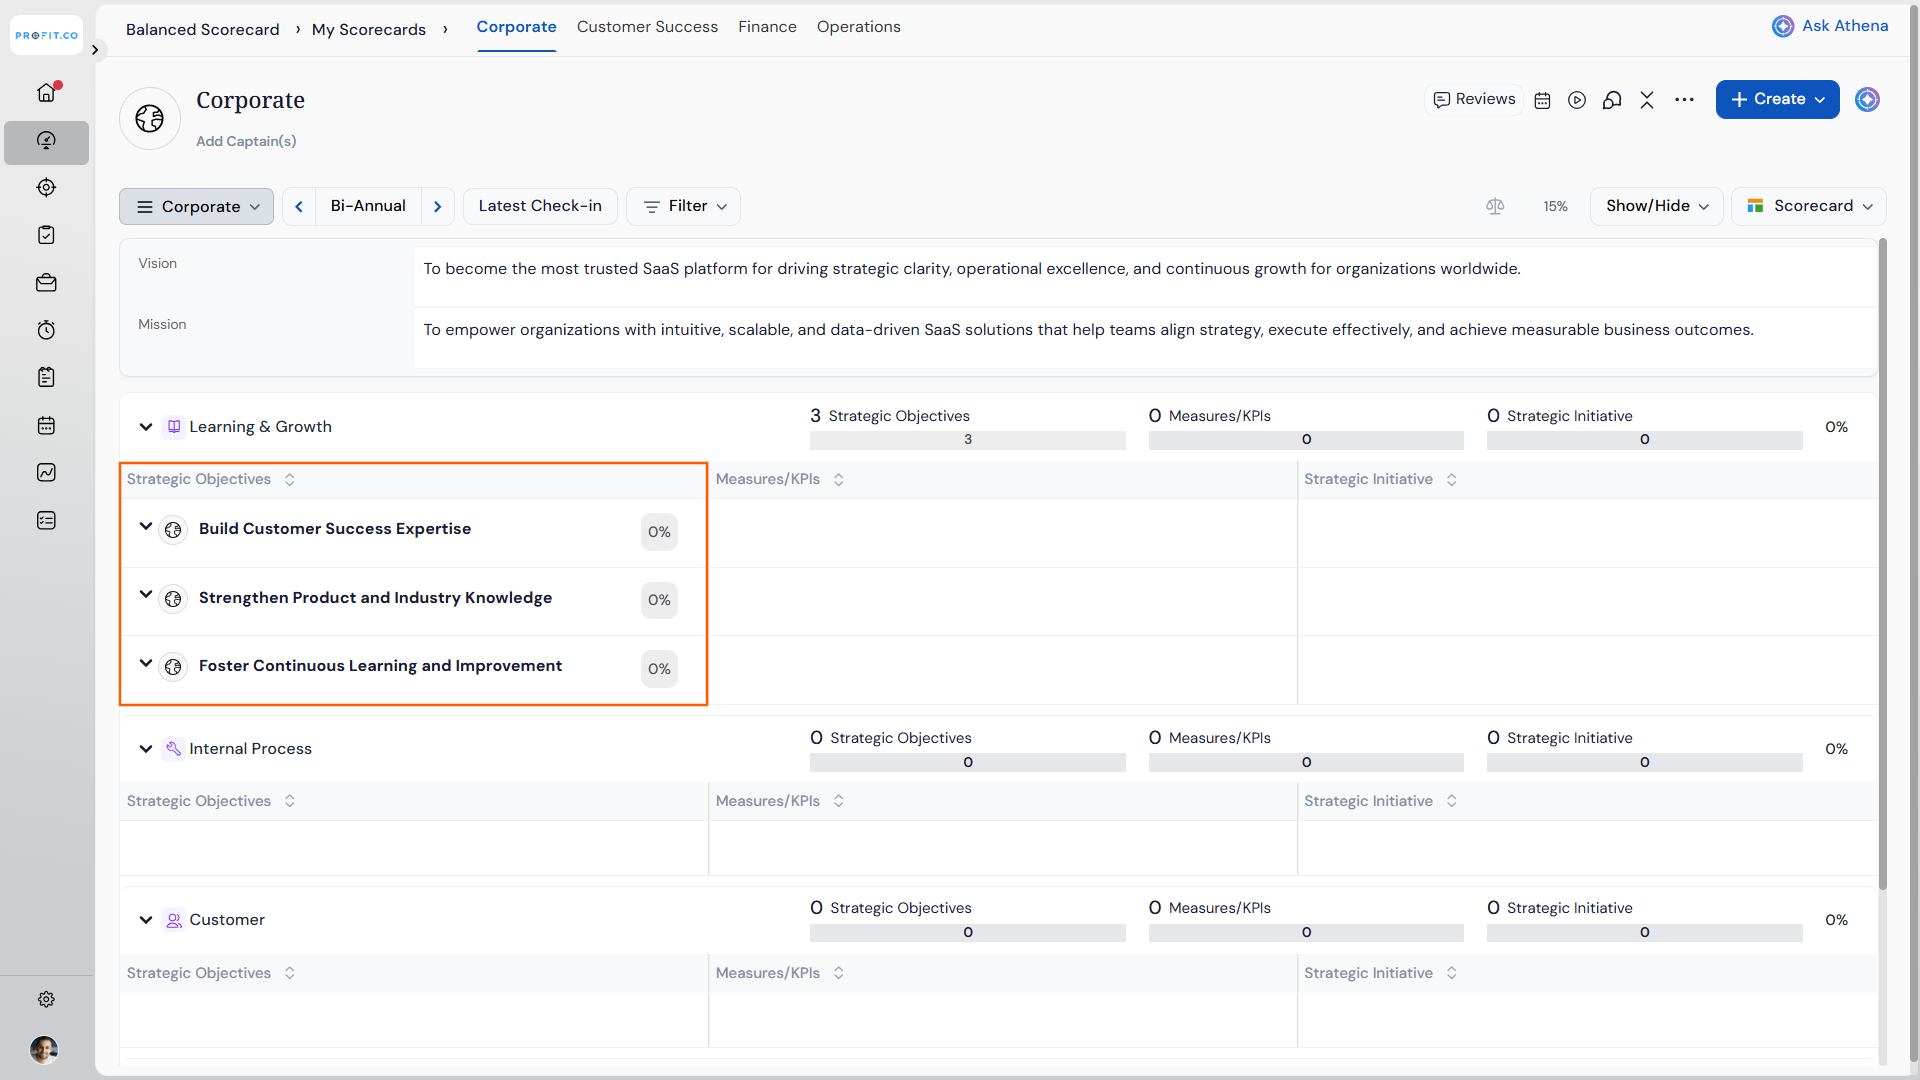The image size is (1920, 1080).
Task: Switch to the Corporate tab
Action: (x=516, y=27)
